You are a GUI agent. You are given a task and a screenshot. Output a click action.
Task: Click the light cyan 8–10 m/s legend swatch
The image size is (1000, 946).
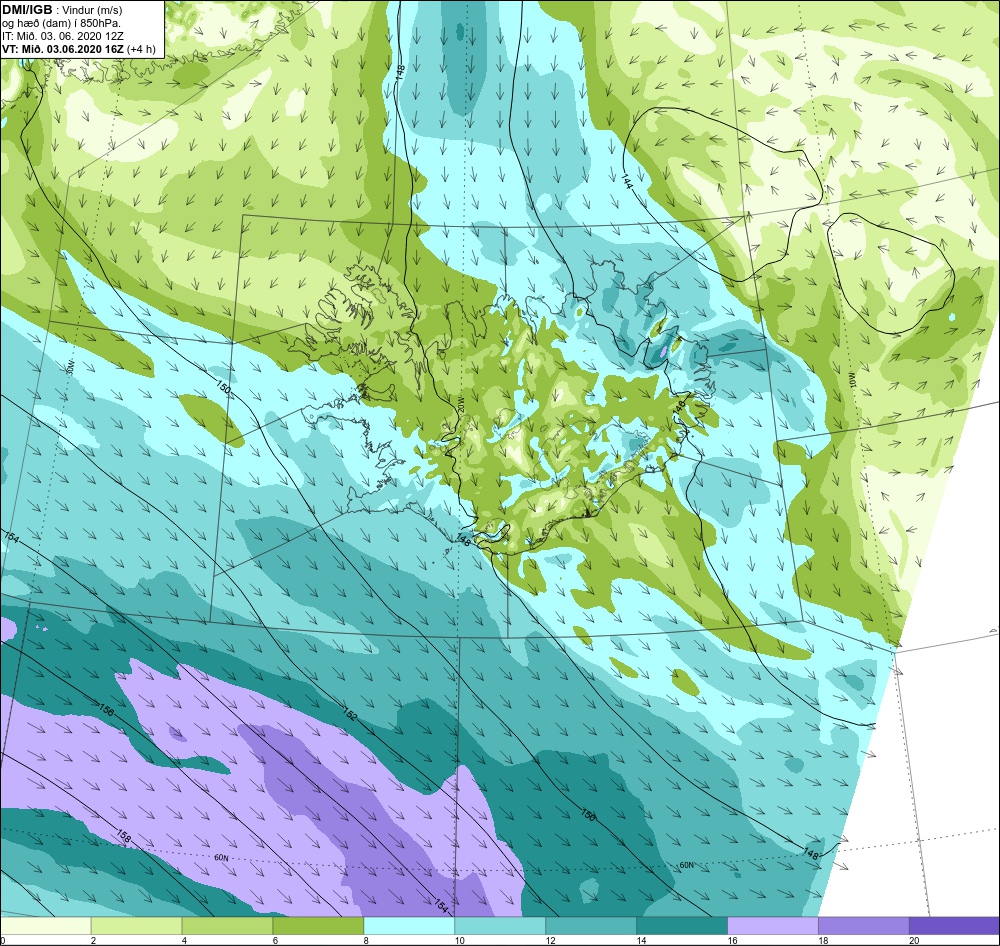click(409, 925)
